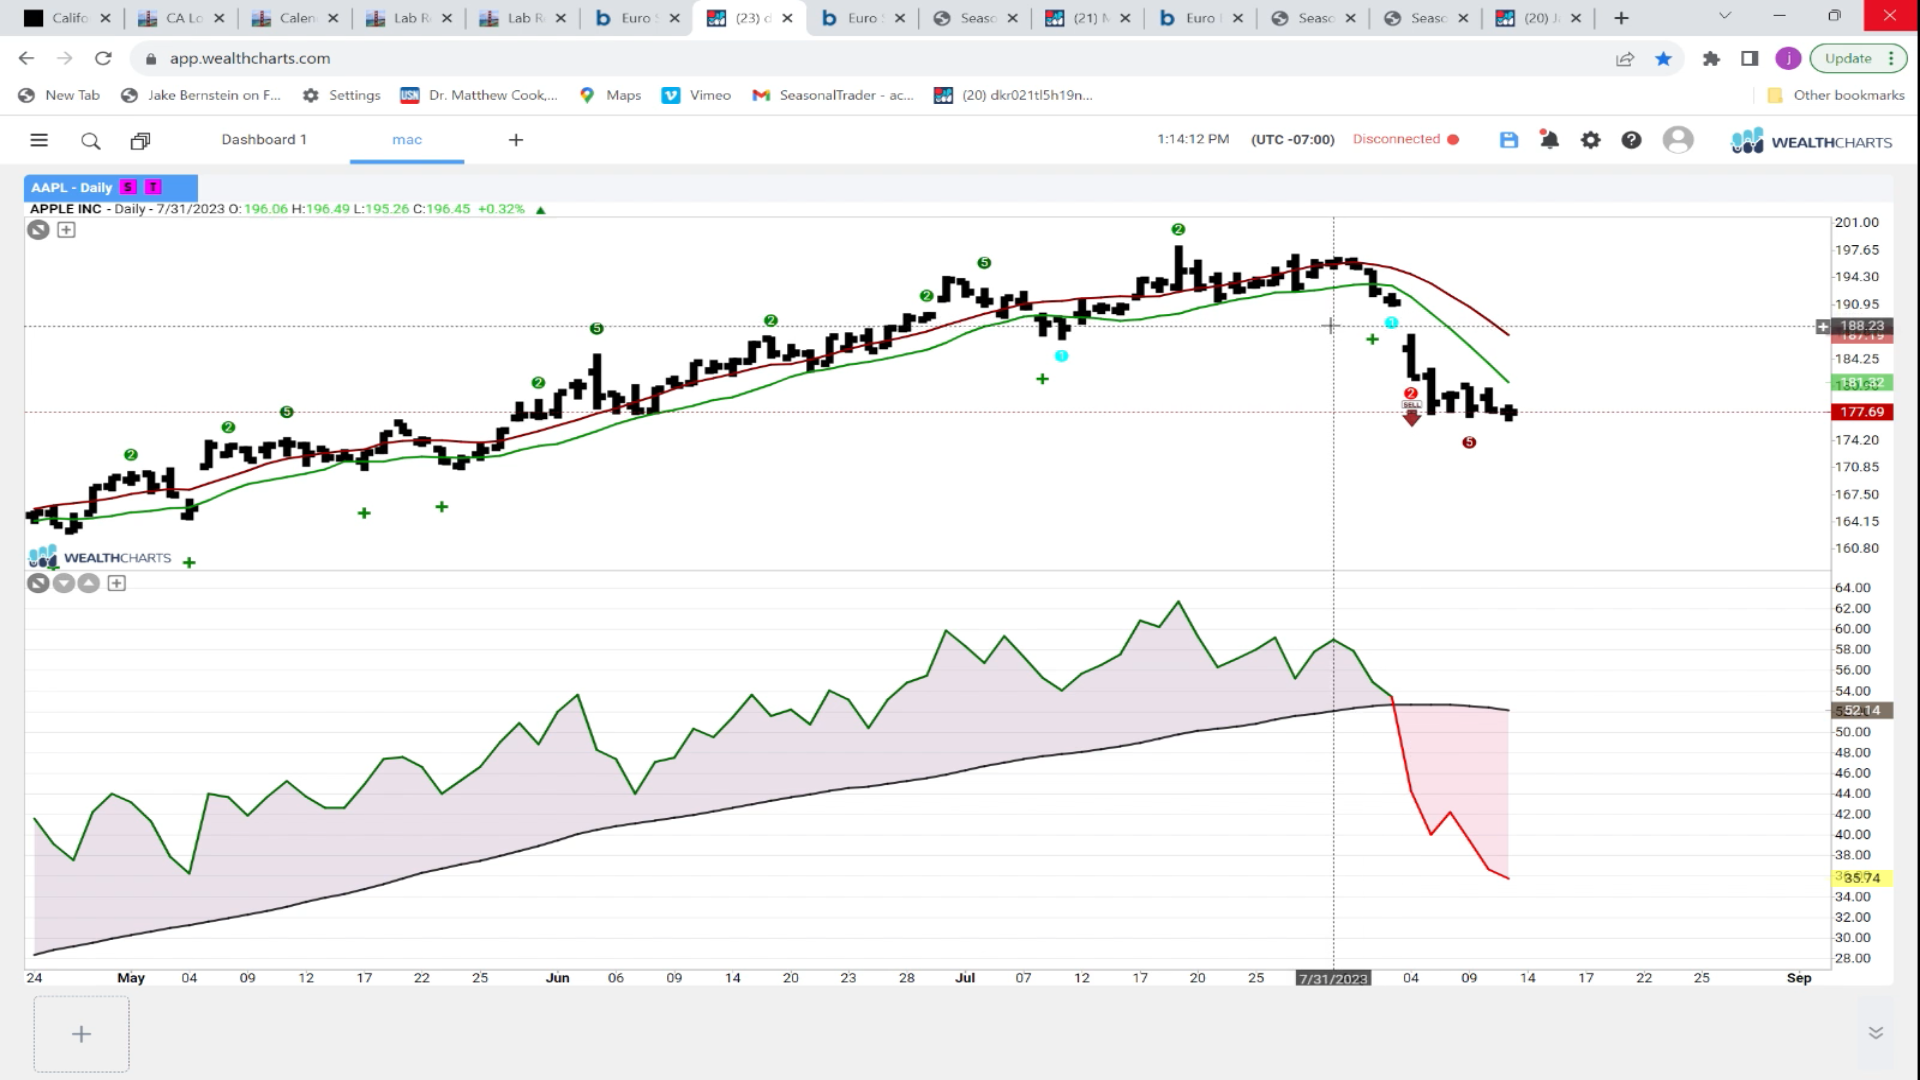This screenshot has height=1080, width=1920.
Task: Collapse the bottom panel double chevron
Action: point(1876,1033)
